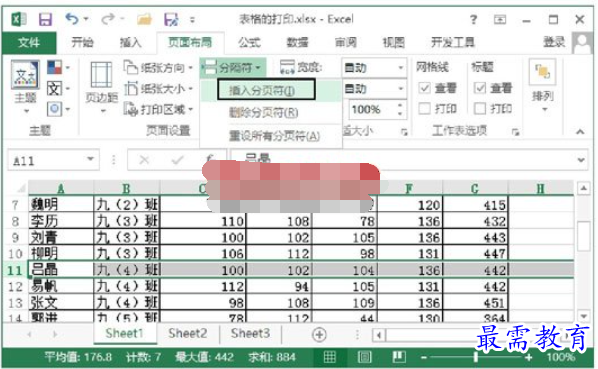
Task: Click the theme Colors icon
Action: click(55, 67)
